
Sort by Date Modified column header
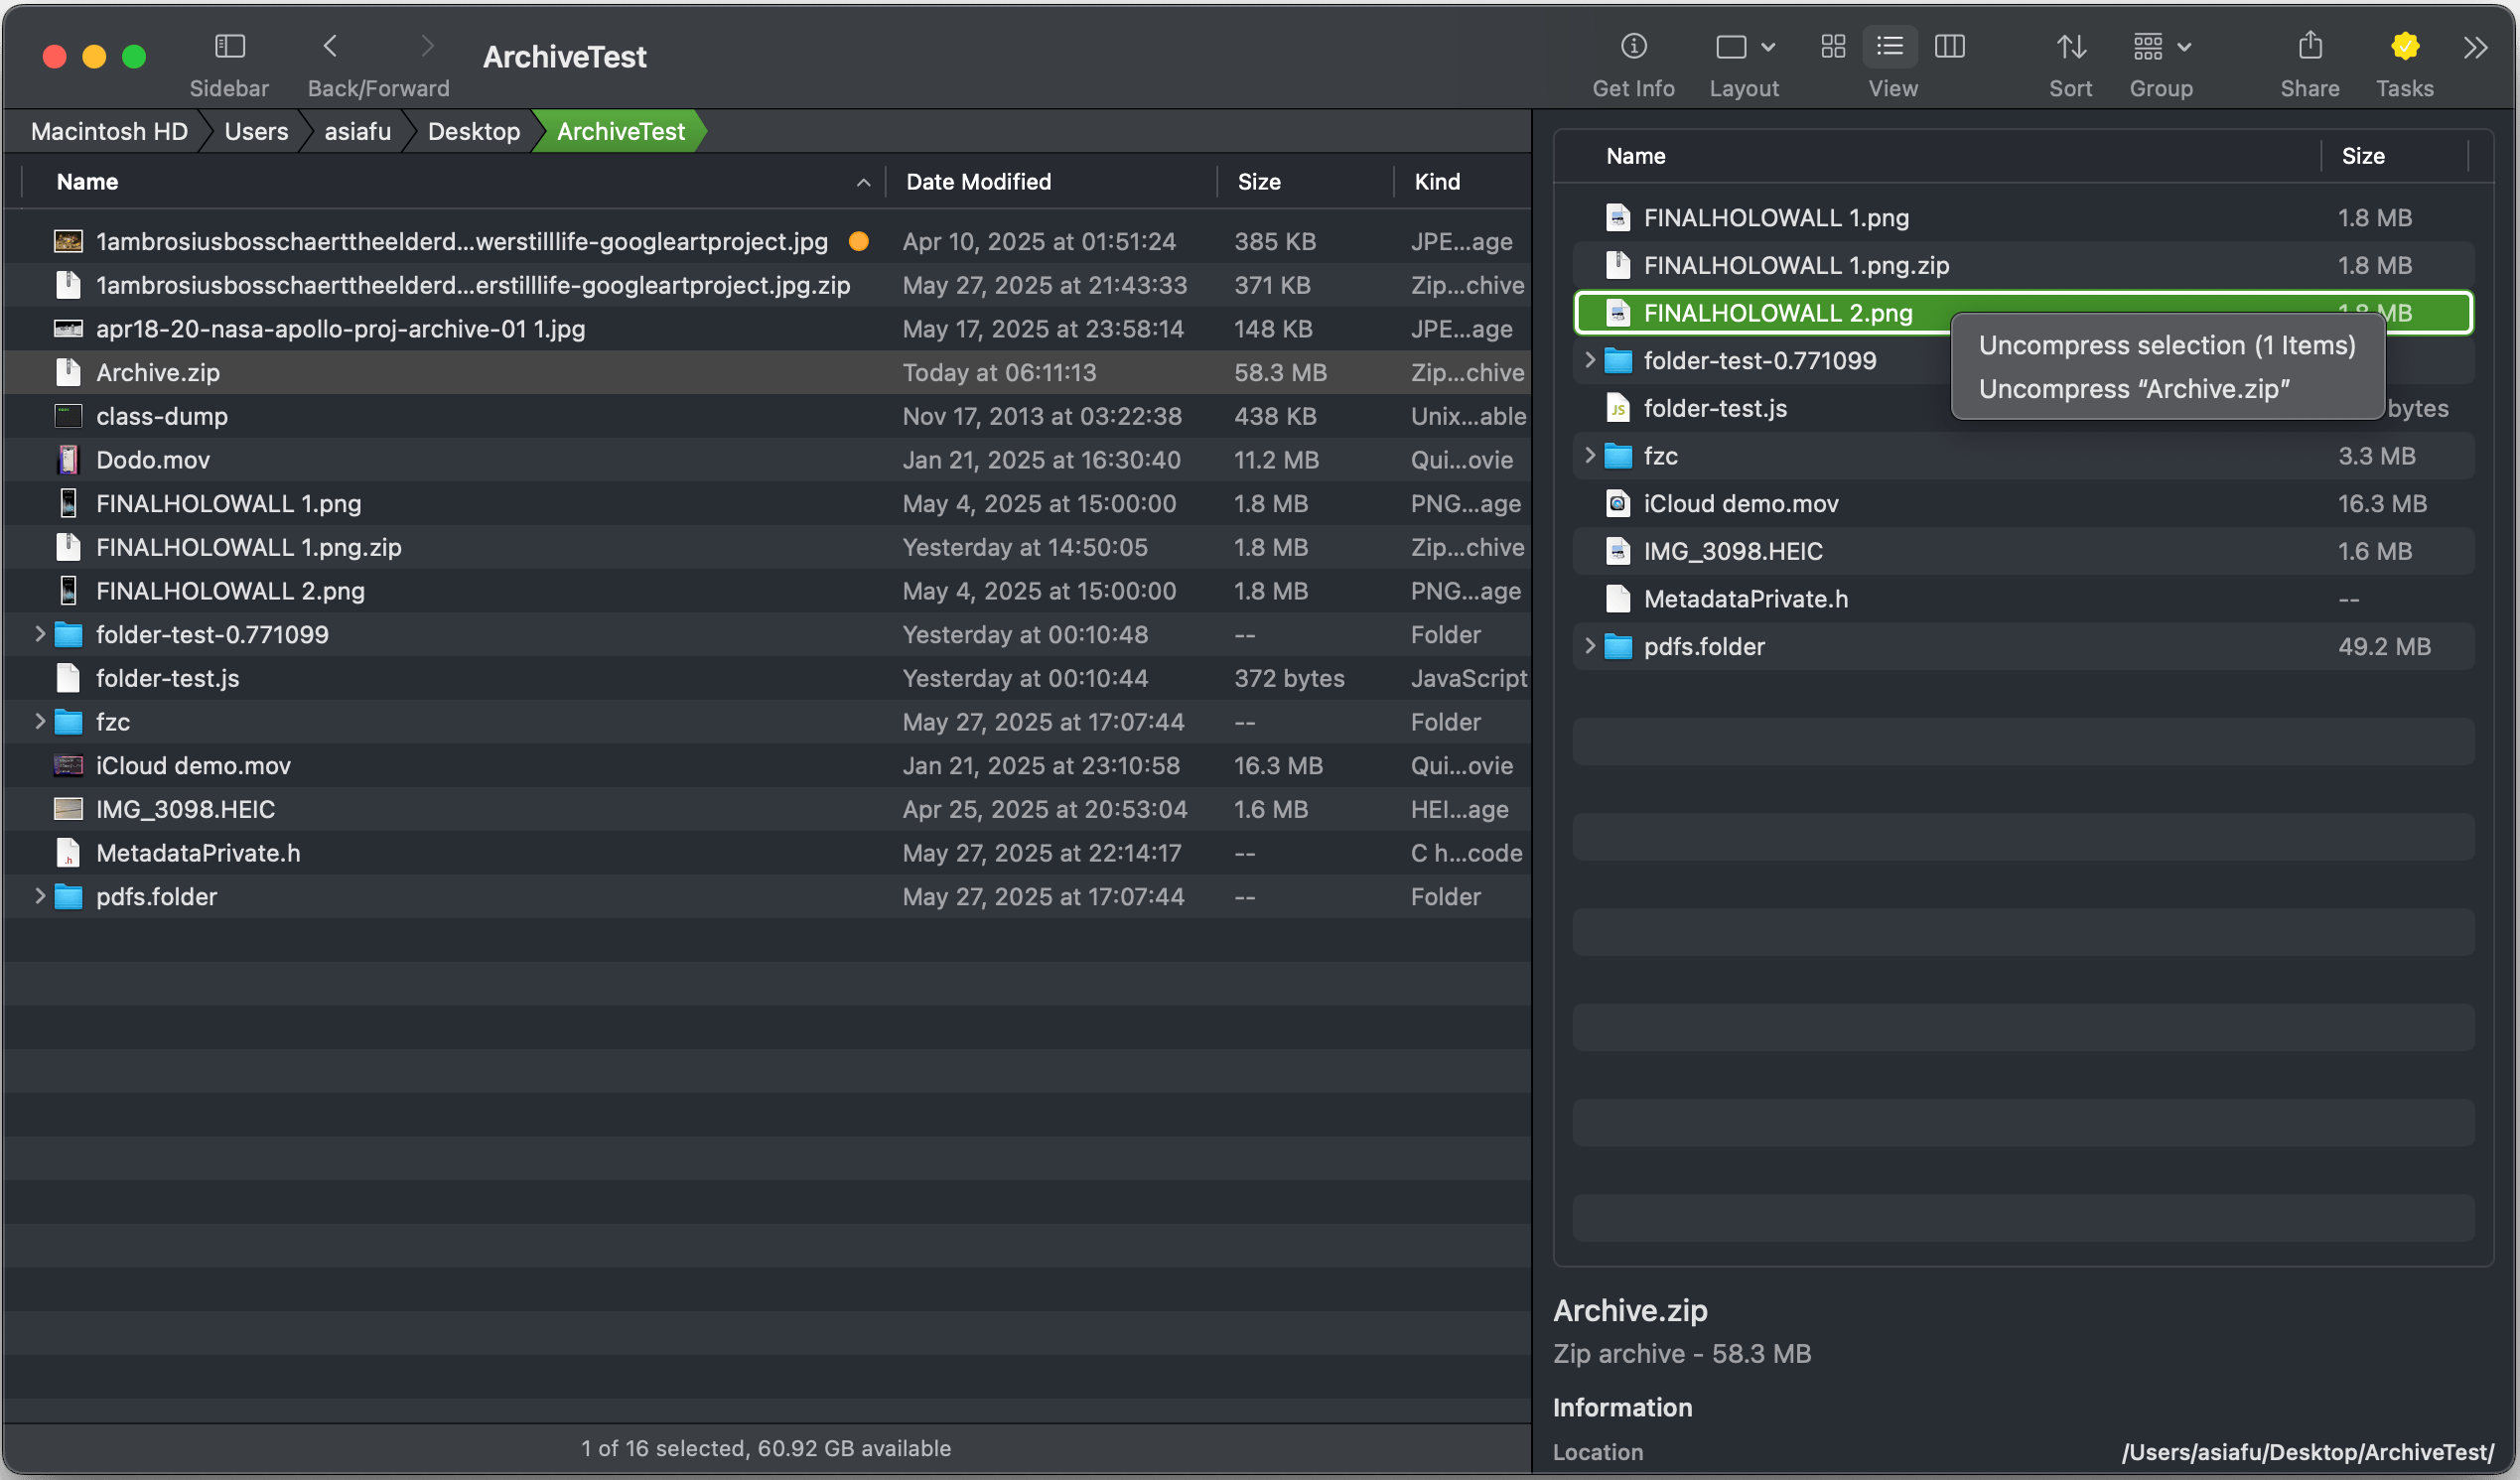977,182
